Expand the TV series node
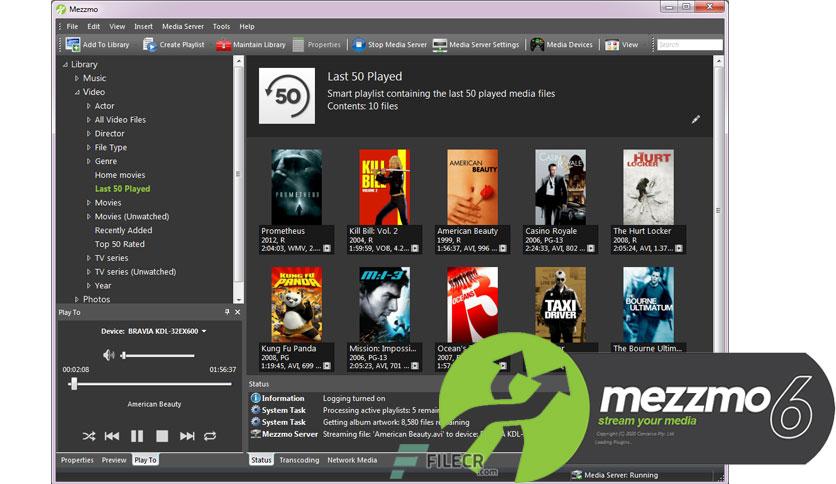Image resolution: width=836 pixels, height=484 pixels. pyautogui.click(x=89, y=257)
